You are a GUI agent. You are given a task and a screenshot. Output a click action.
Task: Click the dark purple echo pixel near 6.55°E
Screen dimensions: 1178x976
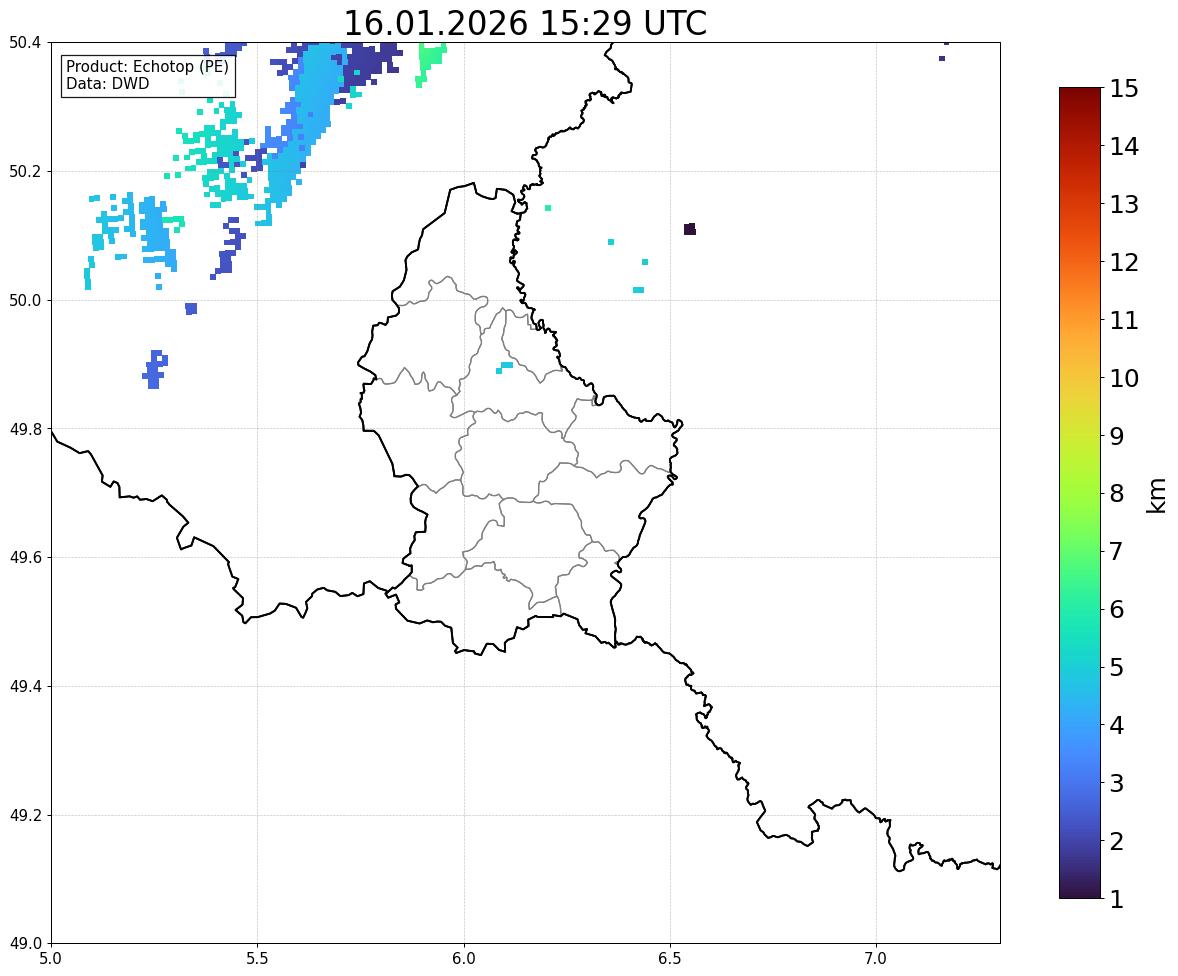coord(690,229)
